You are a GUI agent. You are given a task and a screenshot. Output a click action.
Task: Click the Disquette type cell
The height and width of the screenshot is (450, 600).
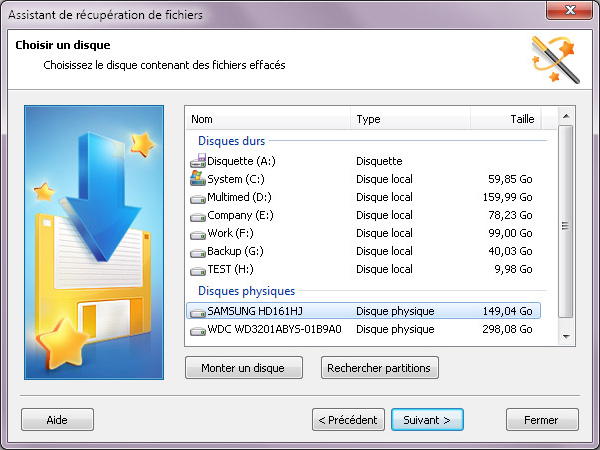click(379, 161)
